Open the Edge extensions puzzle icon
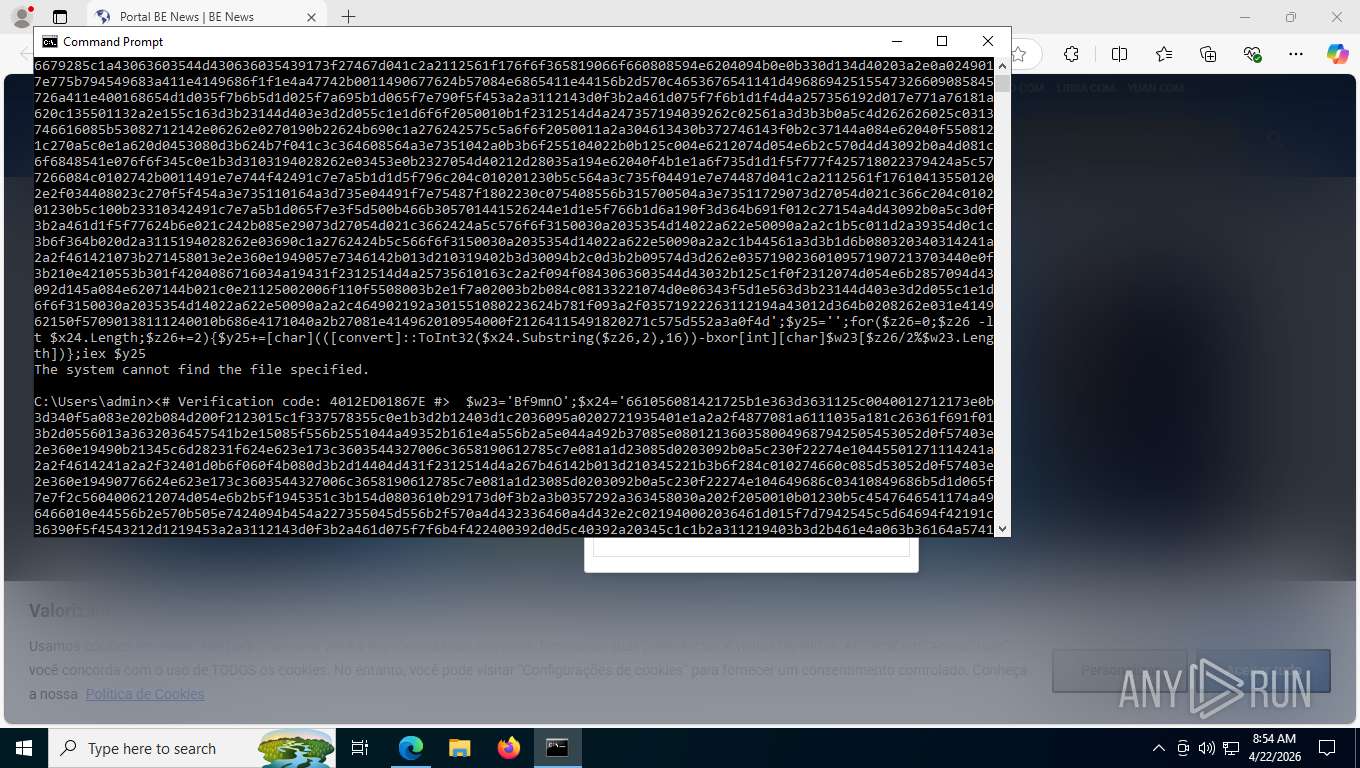 click(x=1071, y=54)
